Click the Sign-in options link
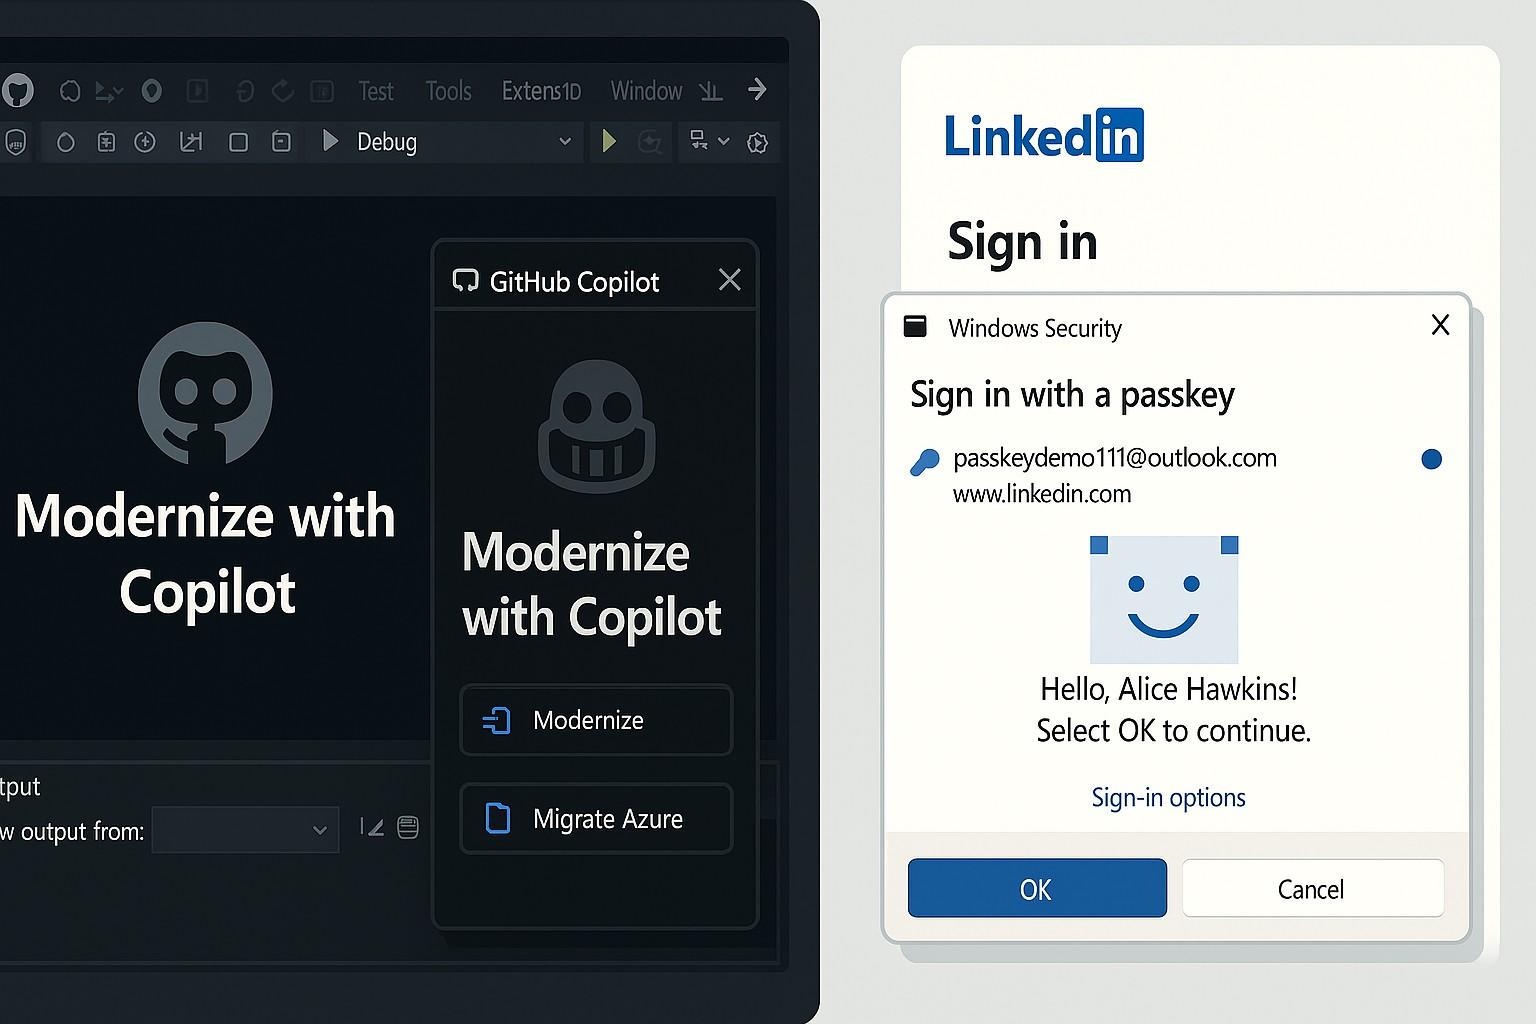Screen dimensions: 1536x1024 1168,798
